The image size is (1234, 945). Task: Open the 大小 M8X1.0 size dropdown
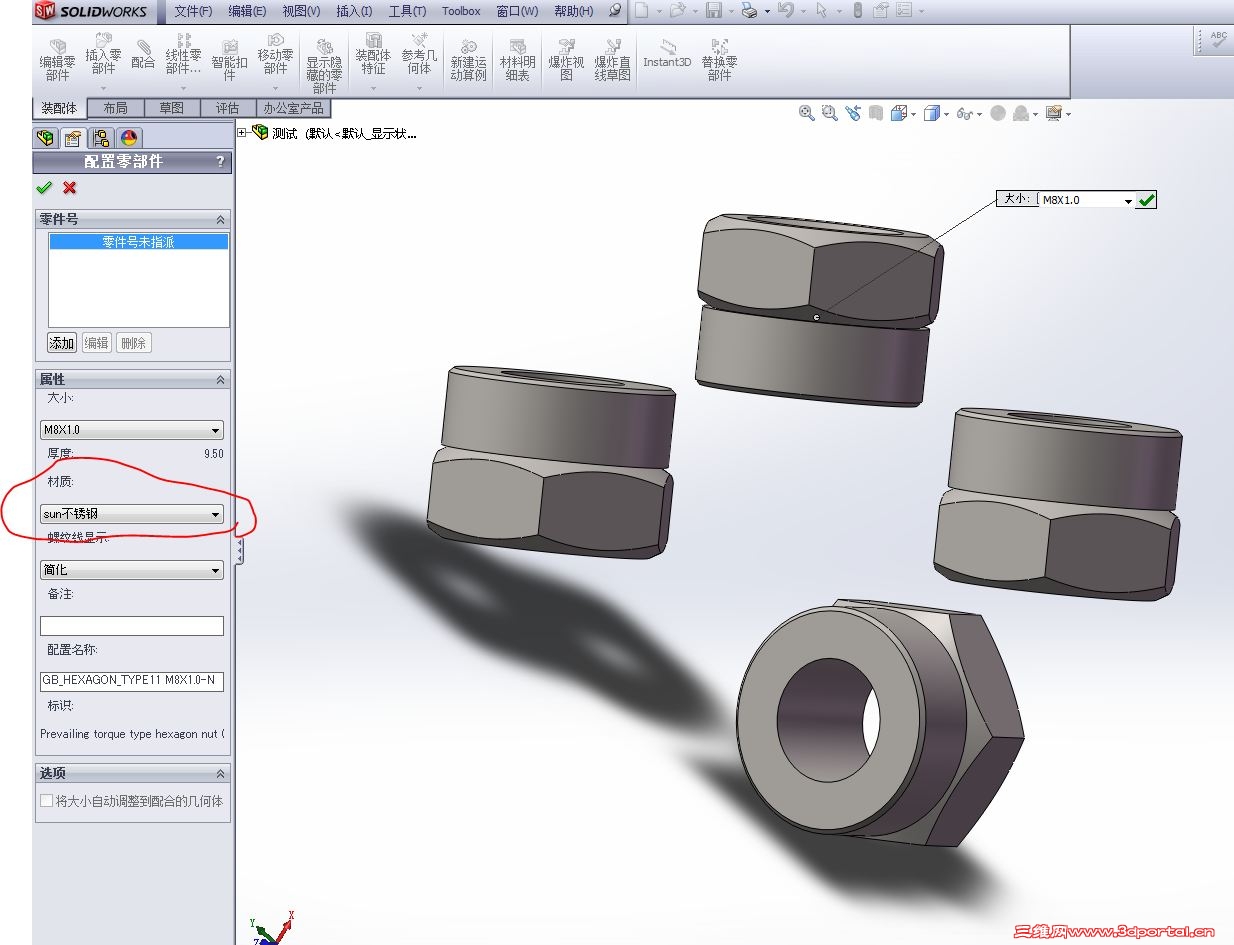coord(132,430)
